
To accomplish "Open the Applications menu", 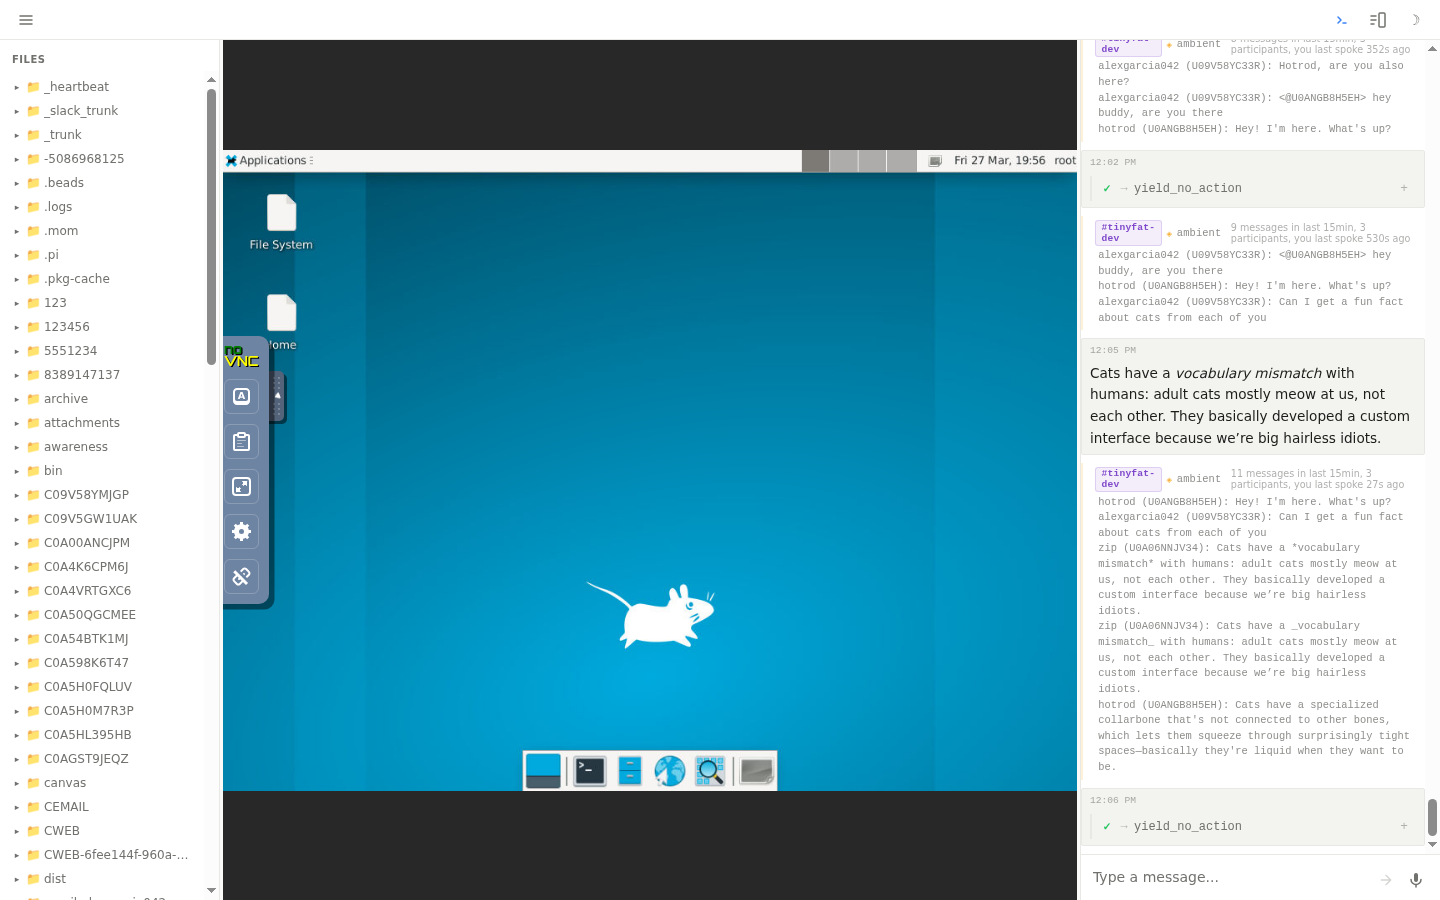I will click(x=268, y=160).
